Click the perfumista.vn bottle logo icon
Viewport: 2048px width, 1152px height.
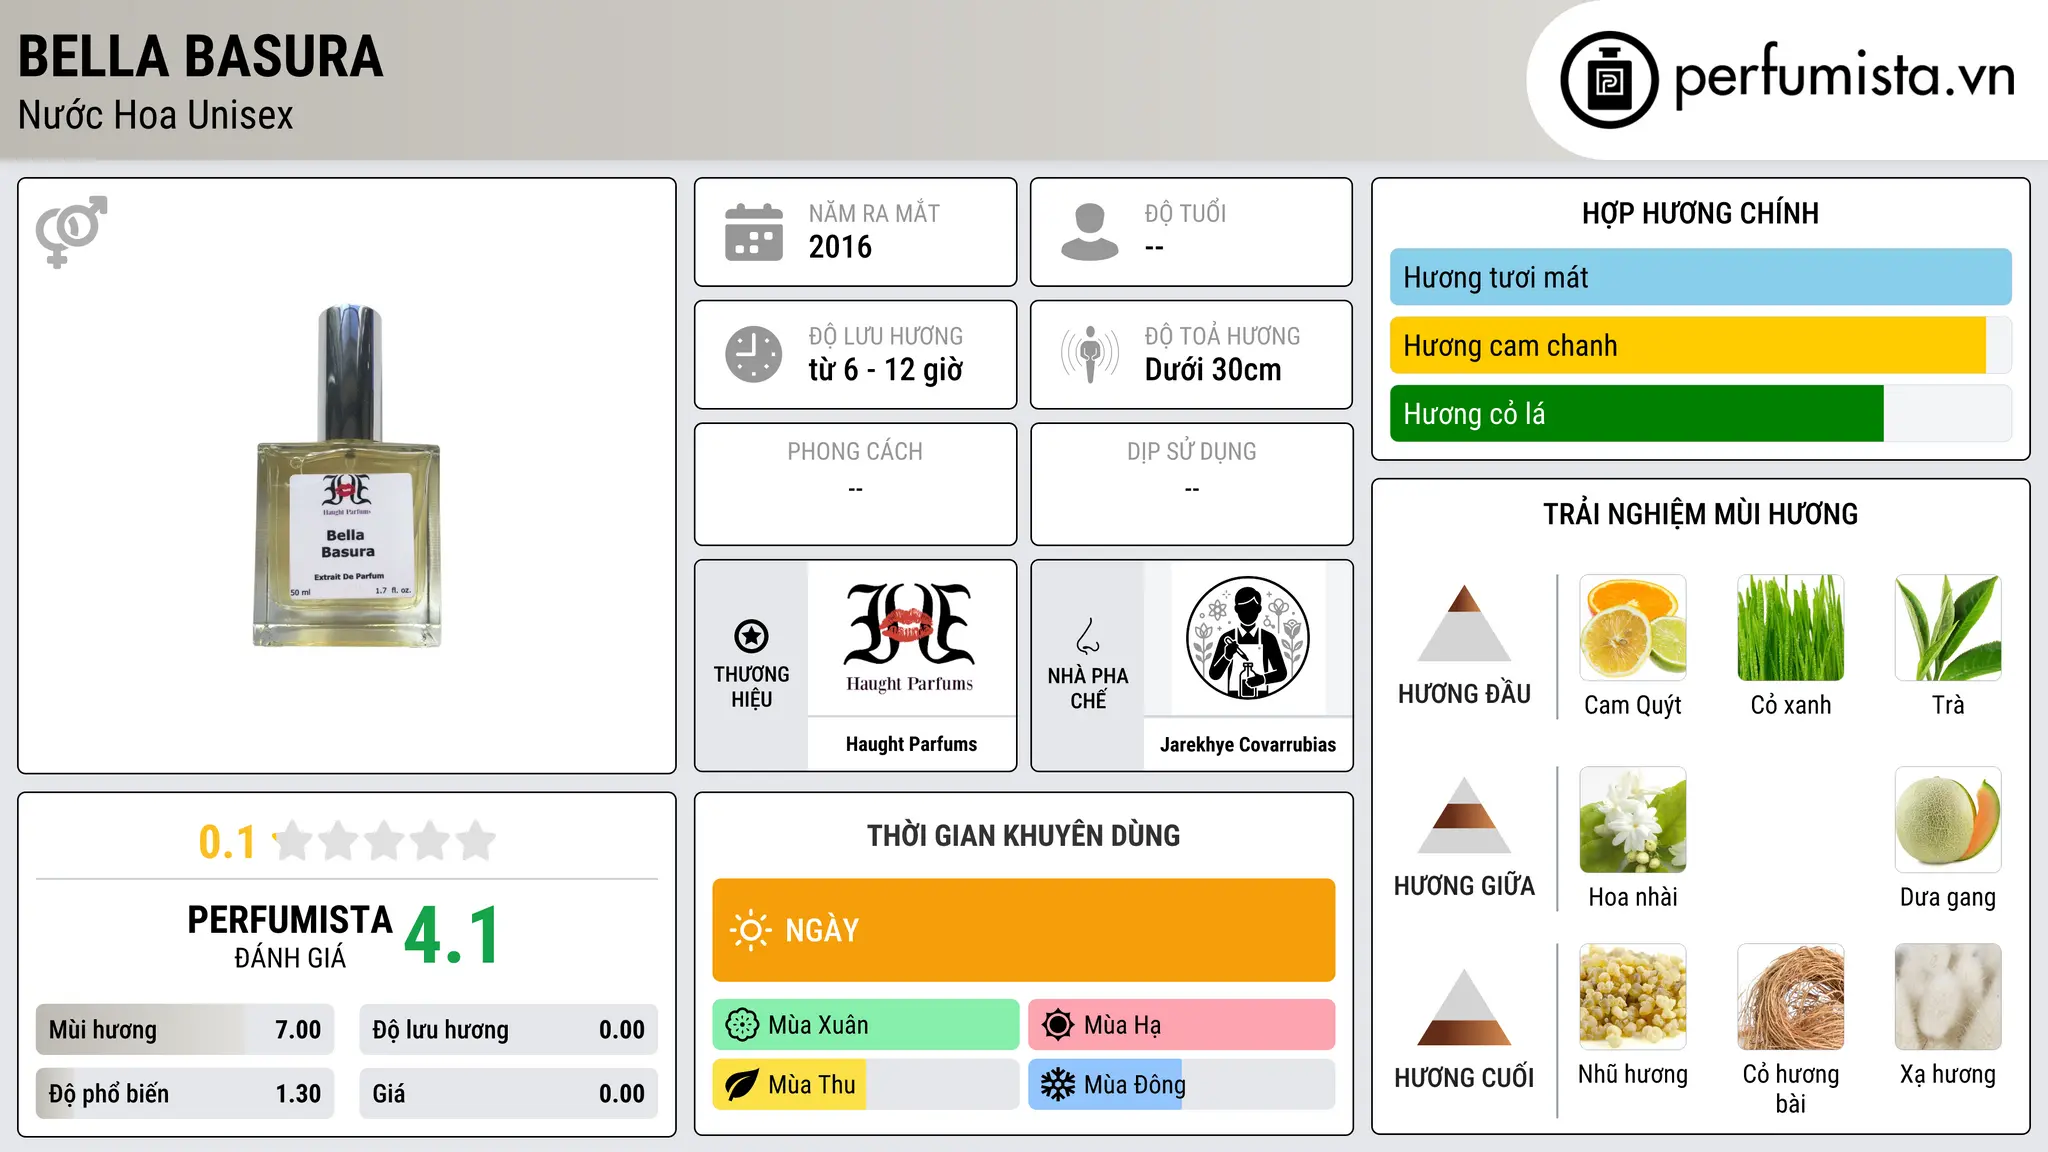(x=1609, y=80)
